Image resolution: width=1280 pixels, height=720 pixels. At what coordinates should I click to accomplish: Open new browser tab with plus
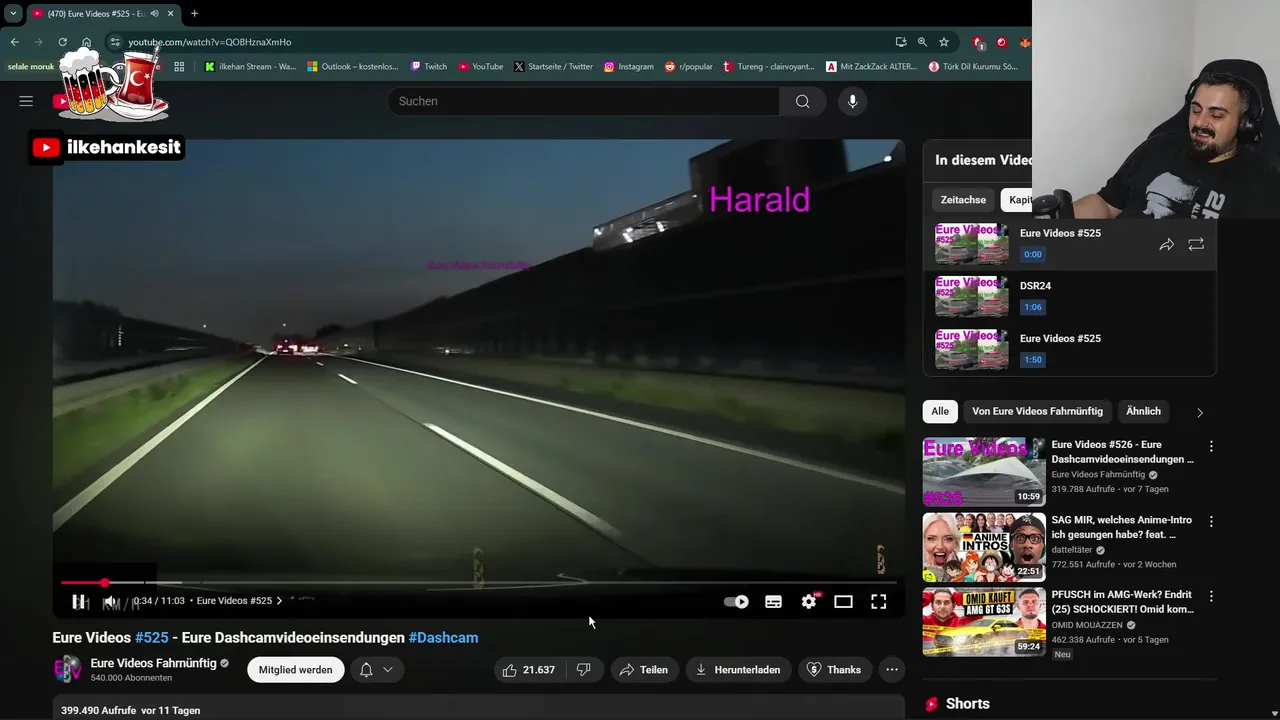tap(194, 14)
